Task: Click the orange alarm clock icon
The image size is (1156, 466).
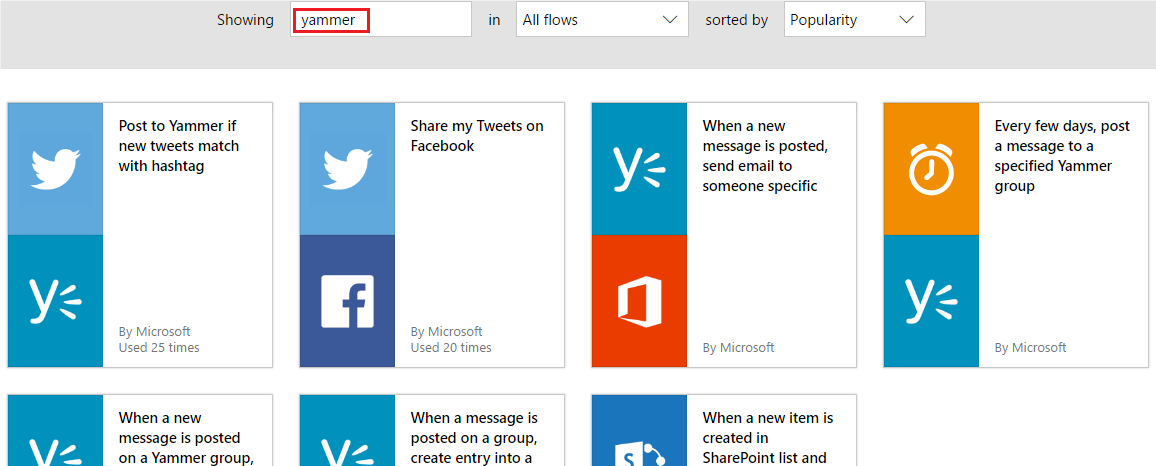Action: (931, 168)
